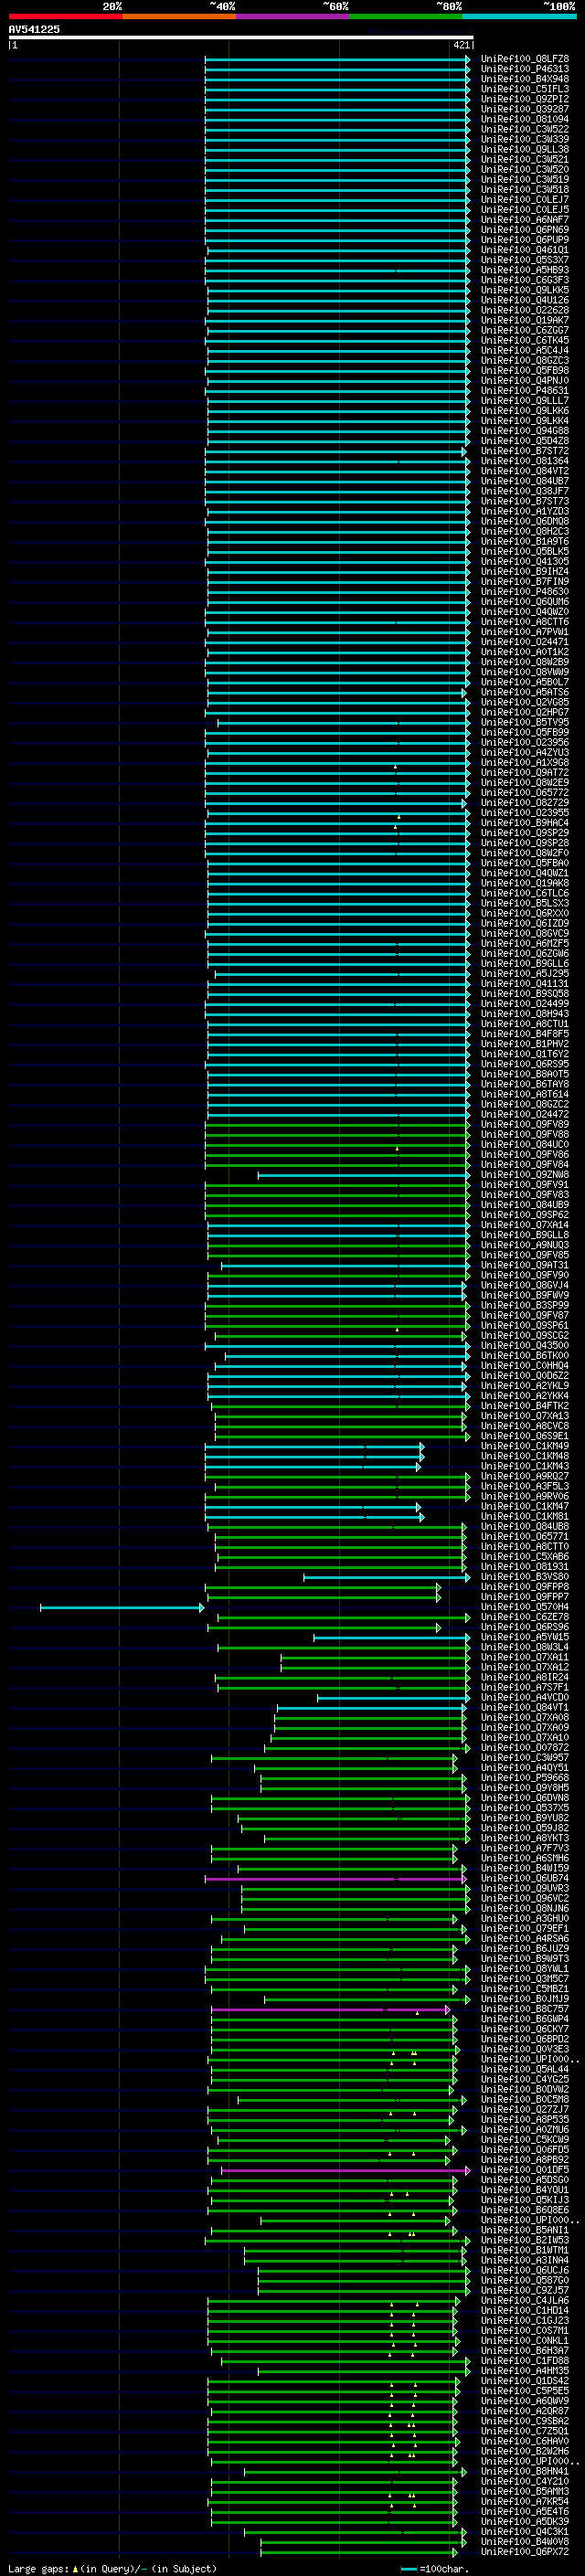Select the label UniRef100_B4YQU1
585x2576 pixels.
(525, 2190)
